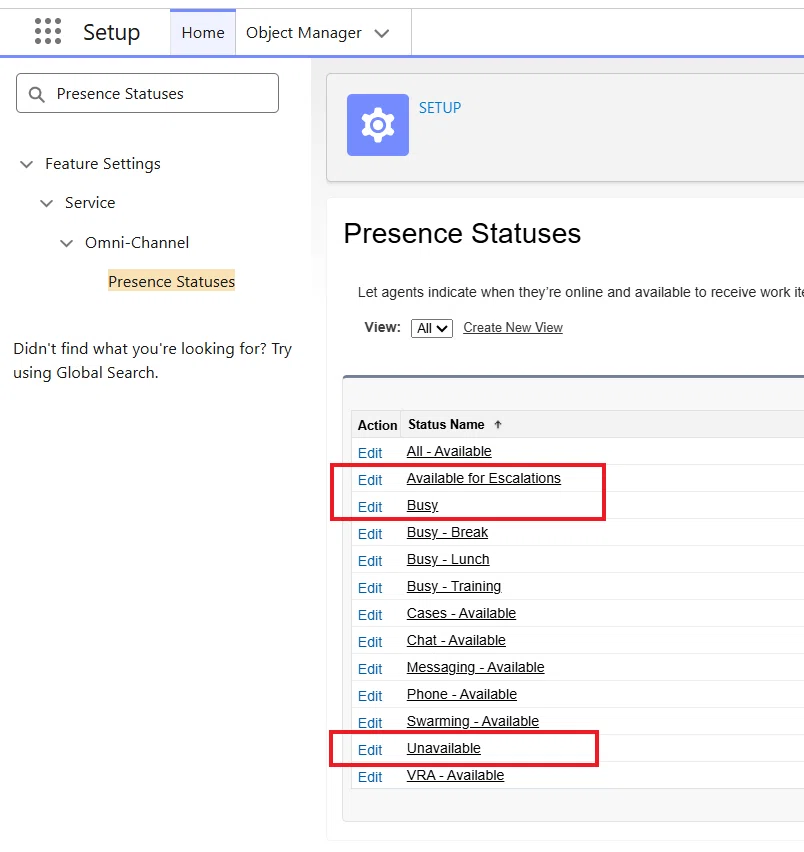Select Presence Statuses in the sidebar tree
Image resolution: width=804 pixels, height=852 pixels.
click(172, 281)
